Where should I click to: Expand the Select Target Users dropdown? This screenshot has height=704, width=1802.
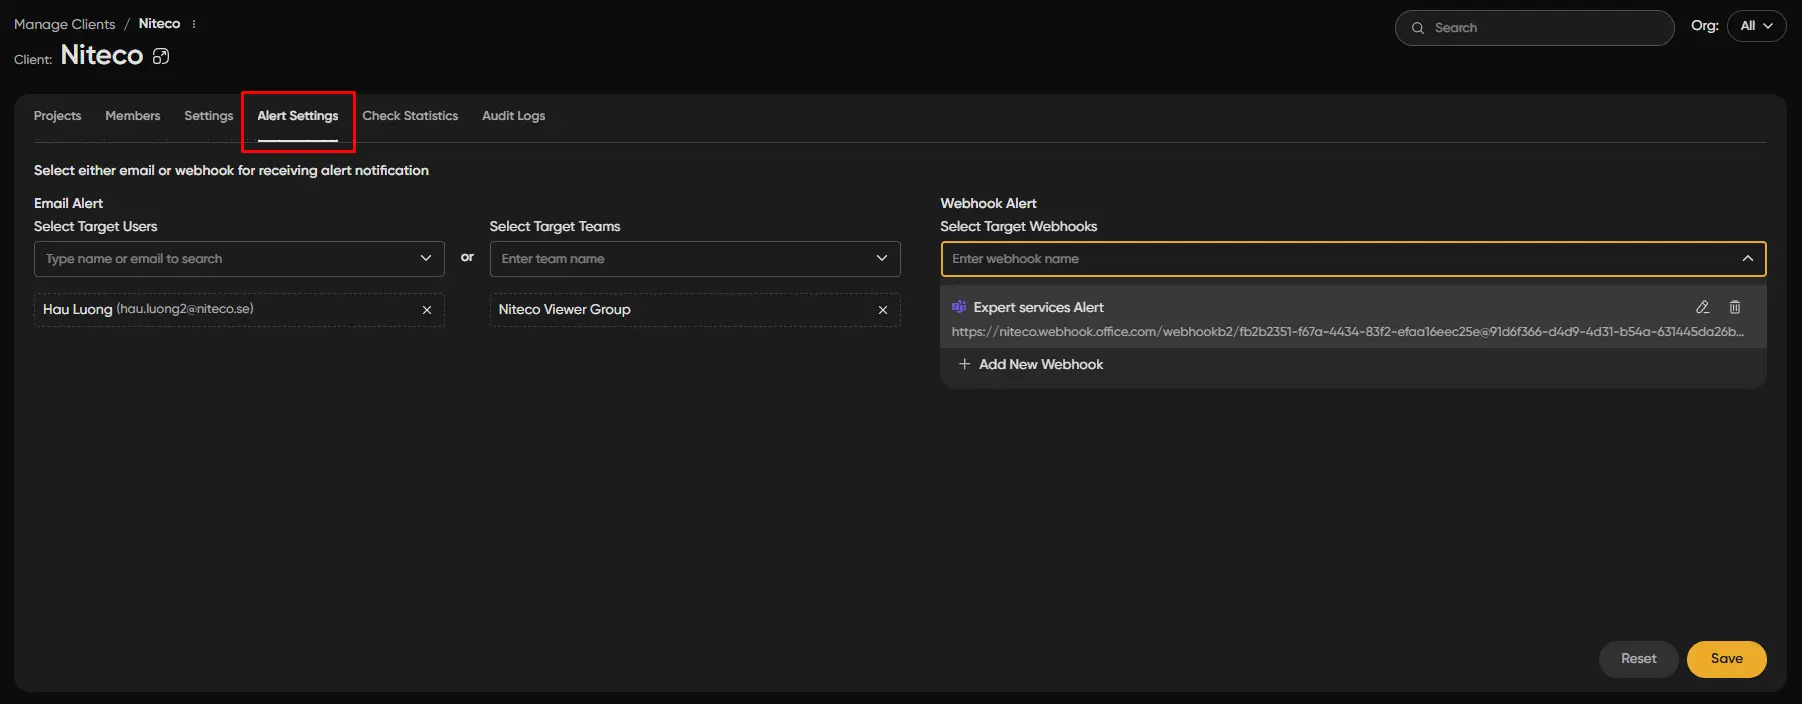tap(426, 258)
